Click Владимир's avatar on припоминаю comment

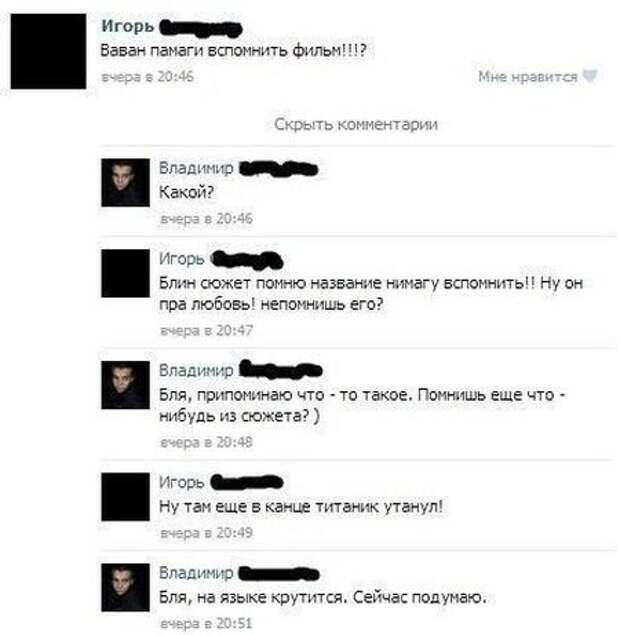pyautogui.click(x=125, y=385)
